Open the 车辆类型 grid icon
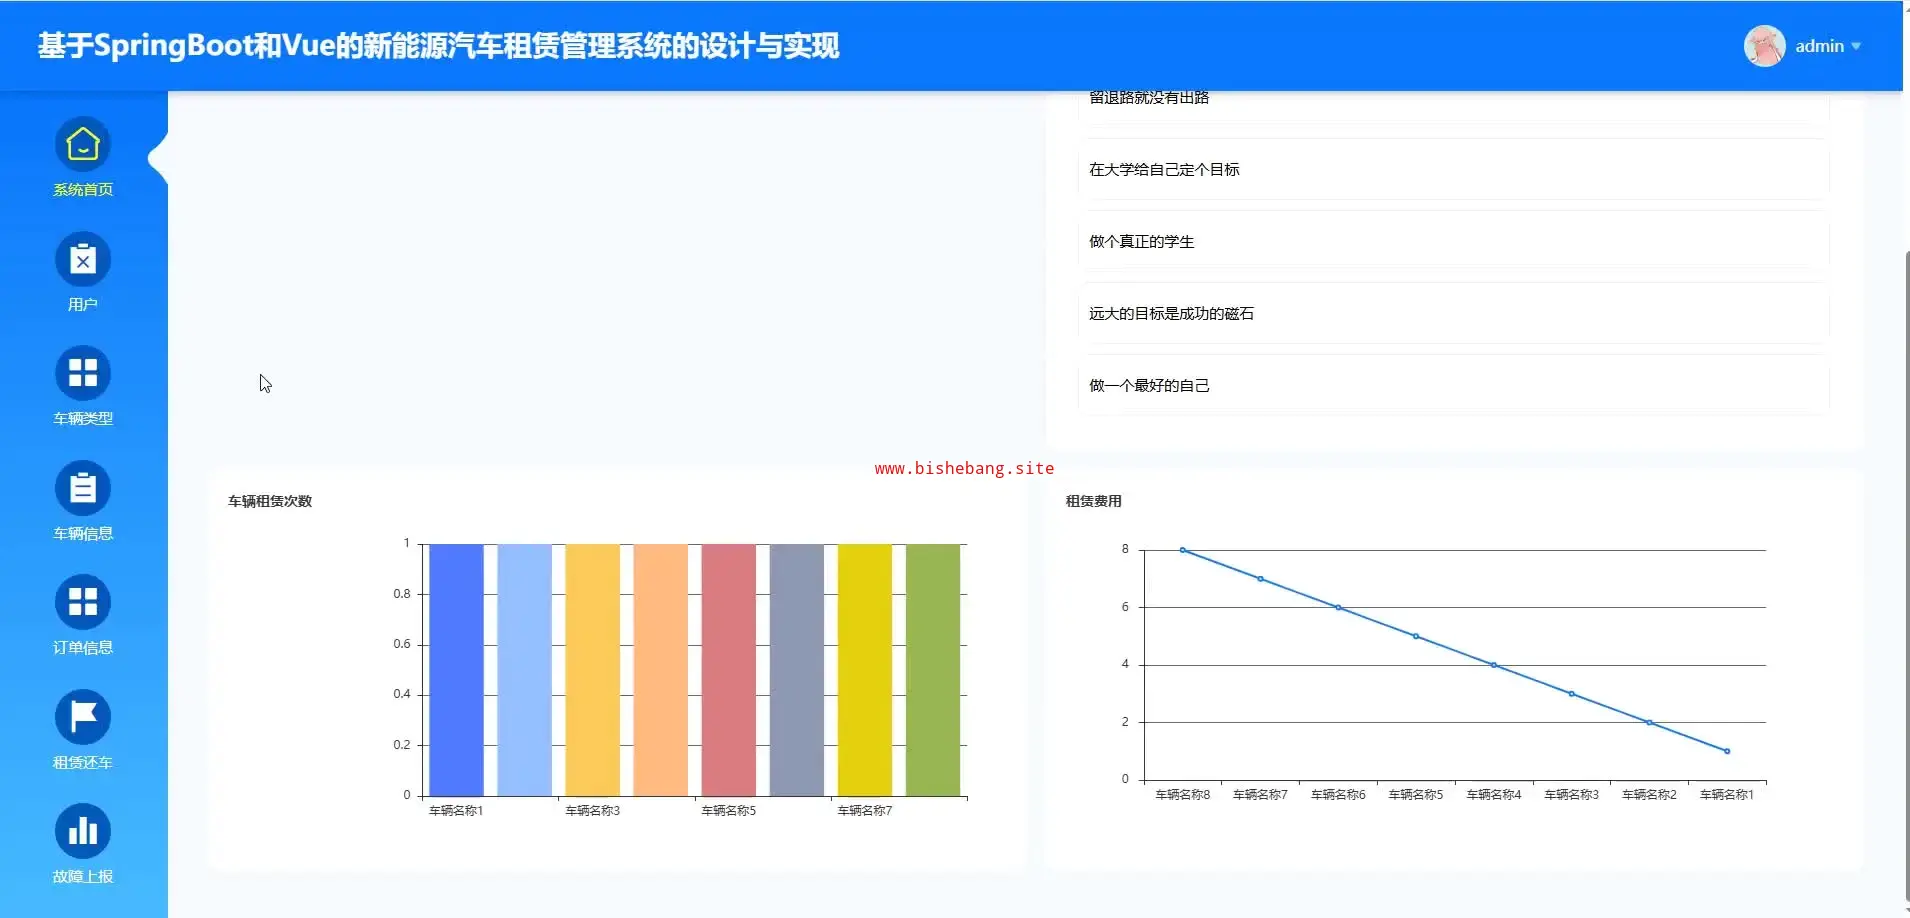Image resolution: width=1910 pixels, height=918 pixels. (83, 374)
